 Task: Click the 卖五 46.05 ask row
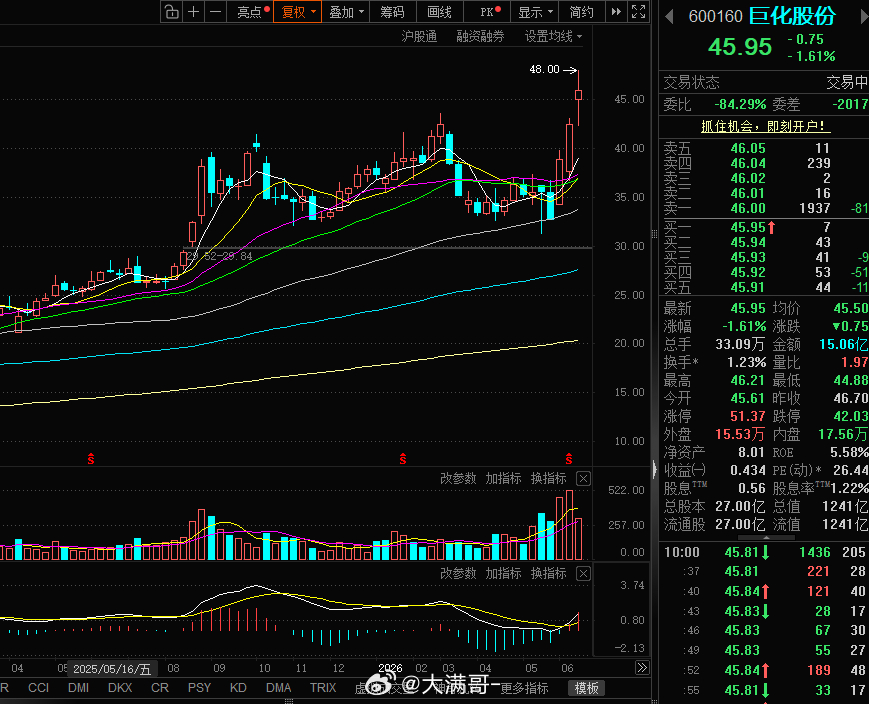(764, 148)
